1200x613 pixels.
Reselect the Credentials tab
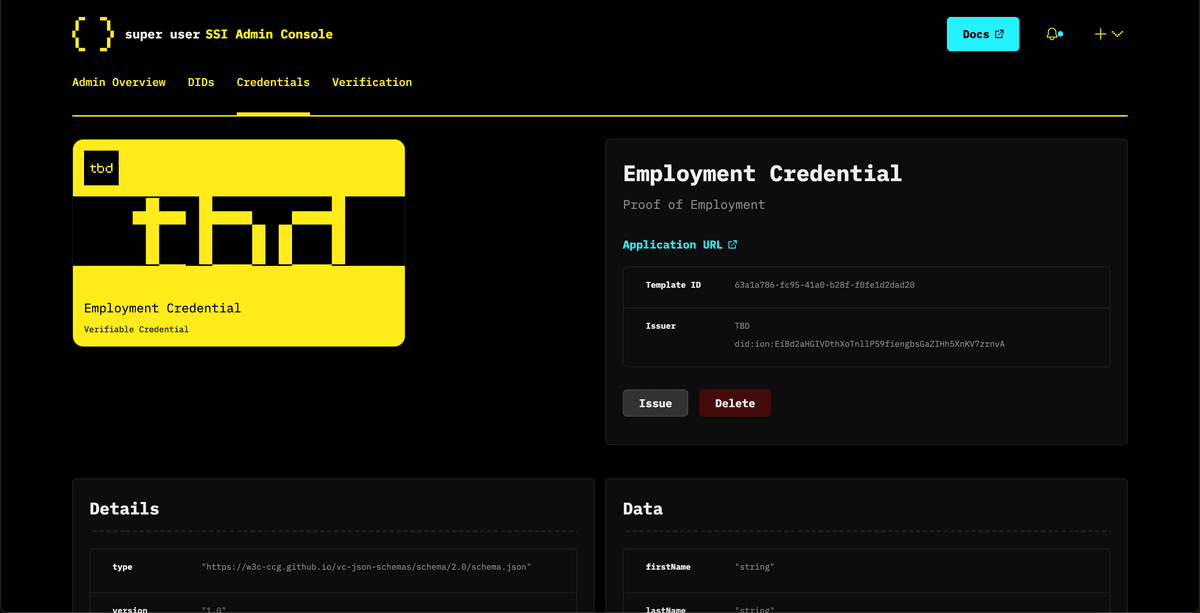tap(273, 82)
